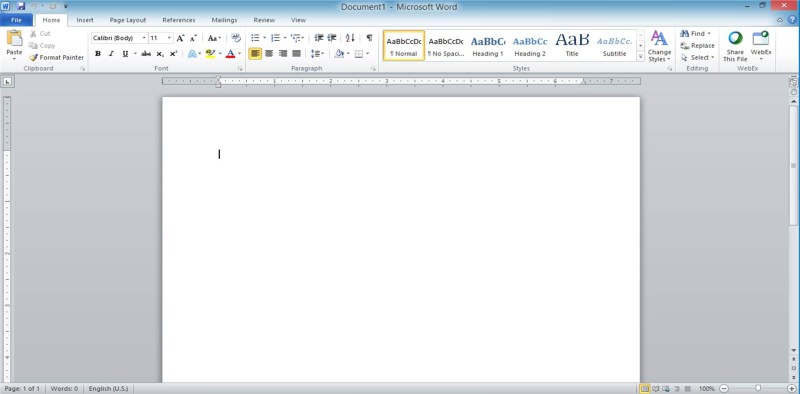Toggle Italic formatting

(111, 54)
